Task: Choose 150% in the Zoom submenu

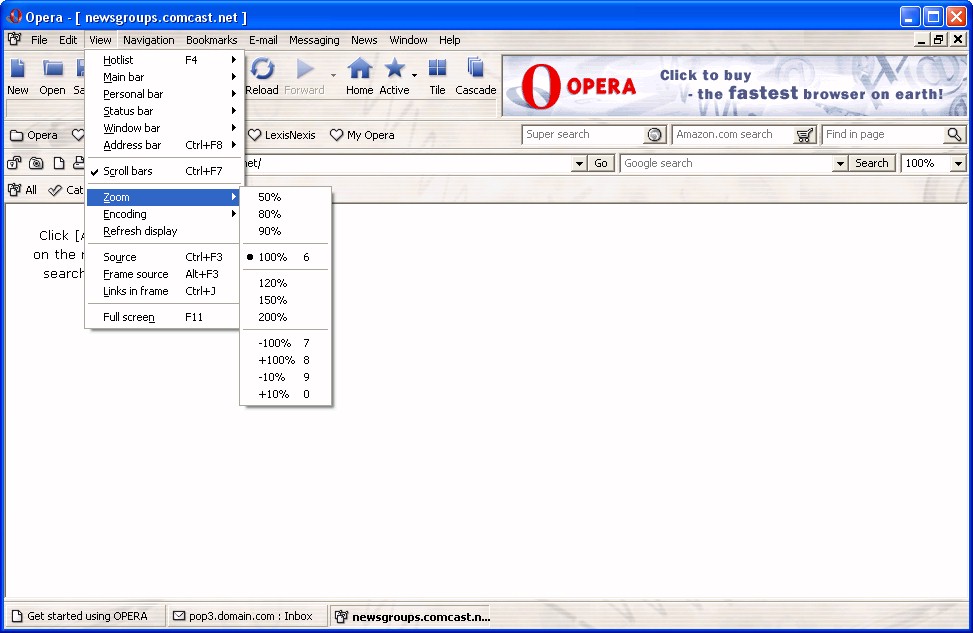Action: coord(272,300)
